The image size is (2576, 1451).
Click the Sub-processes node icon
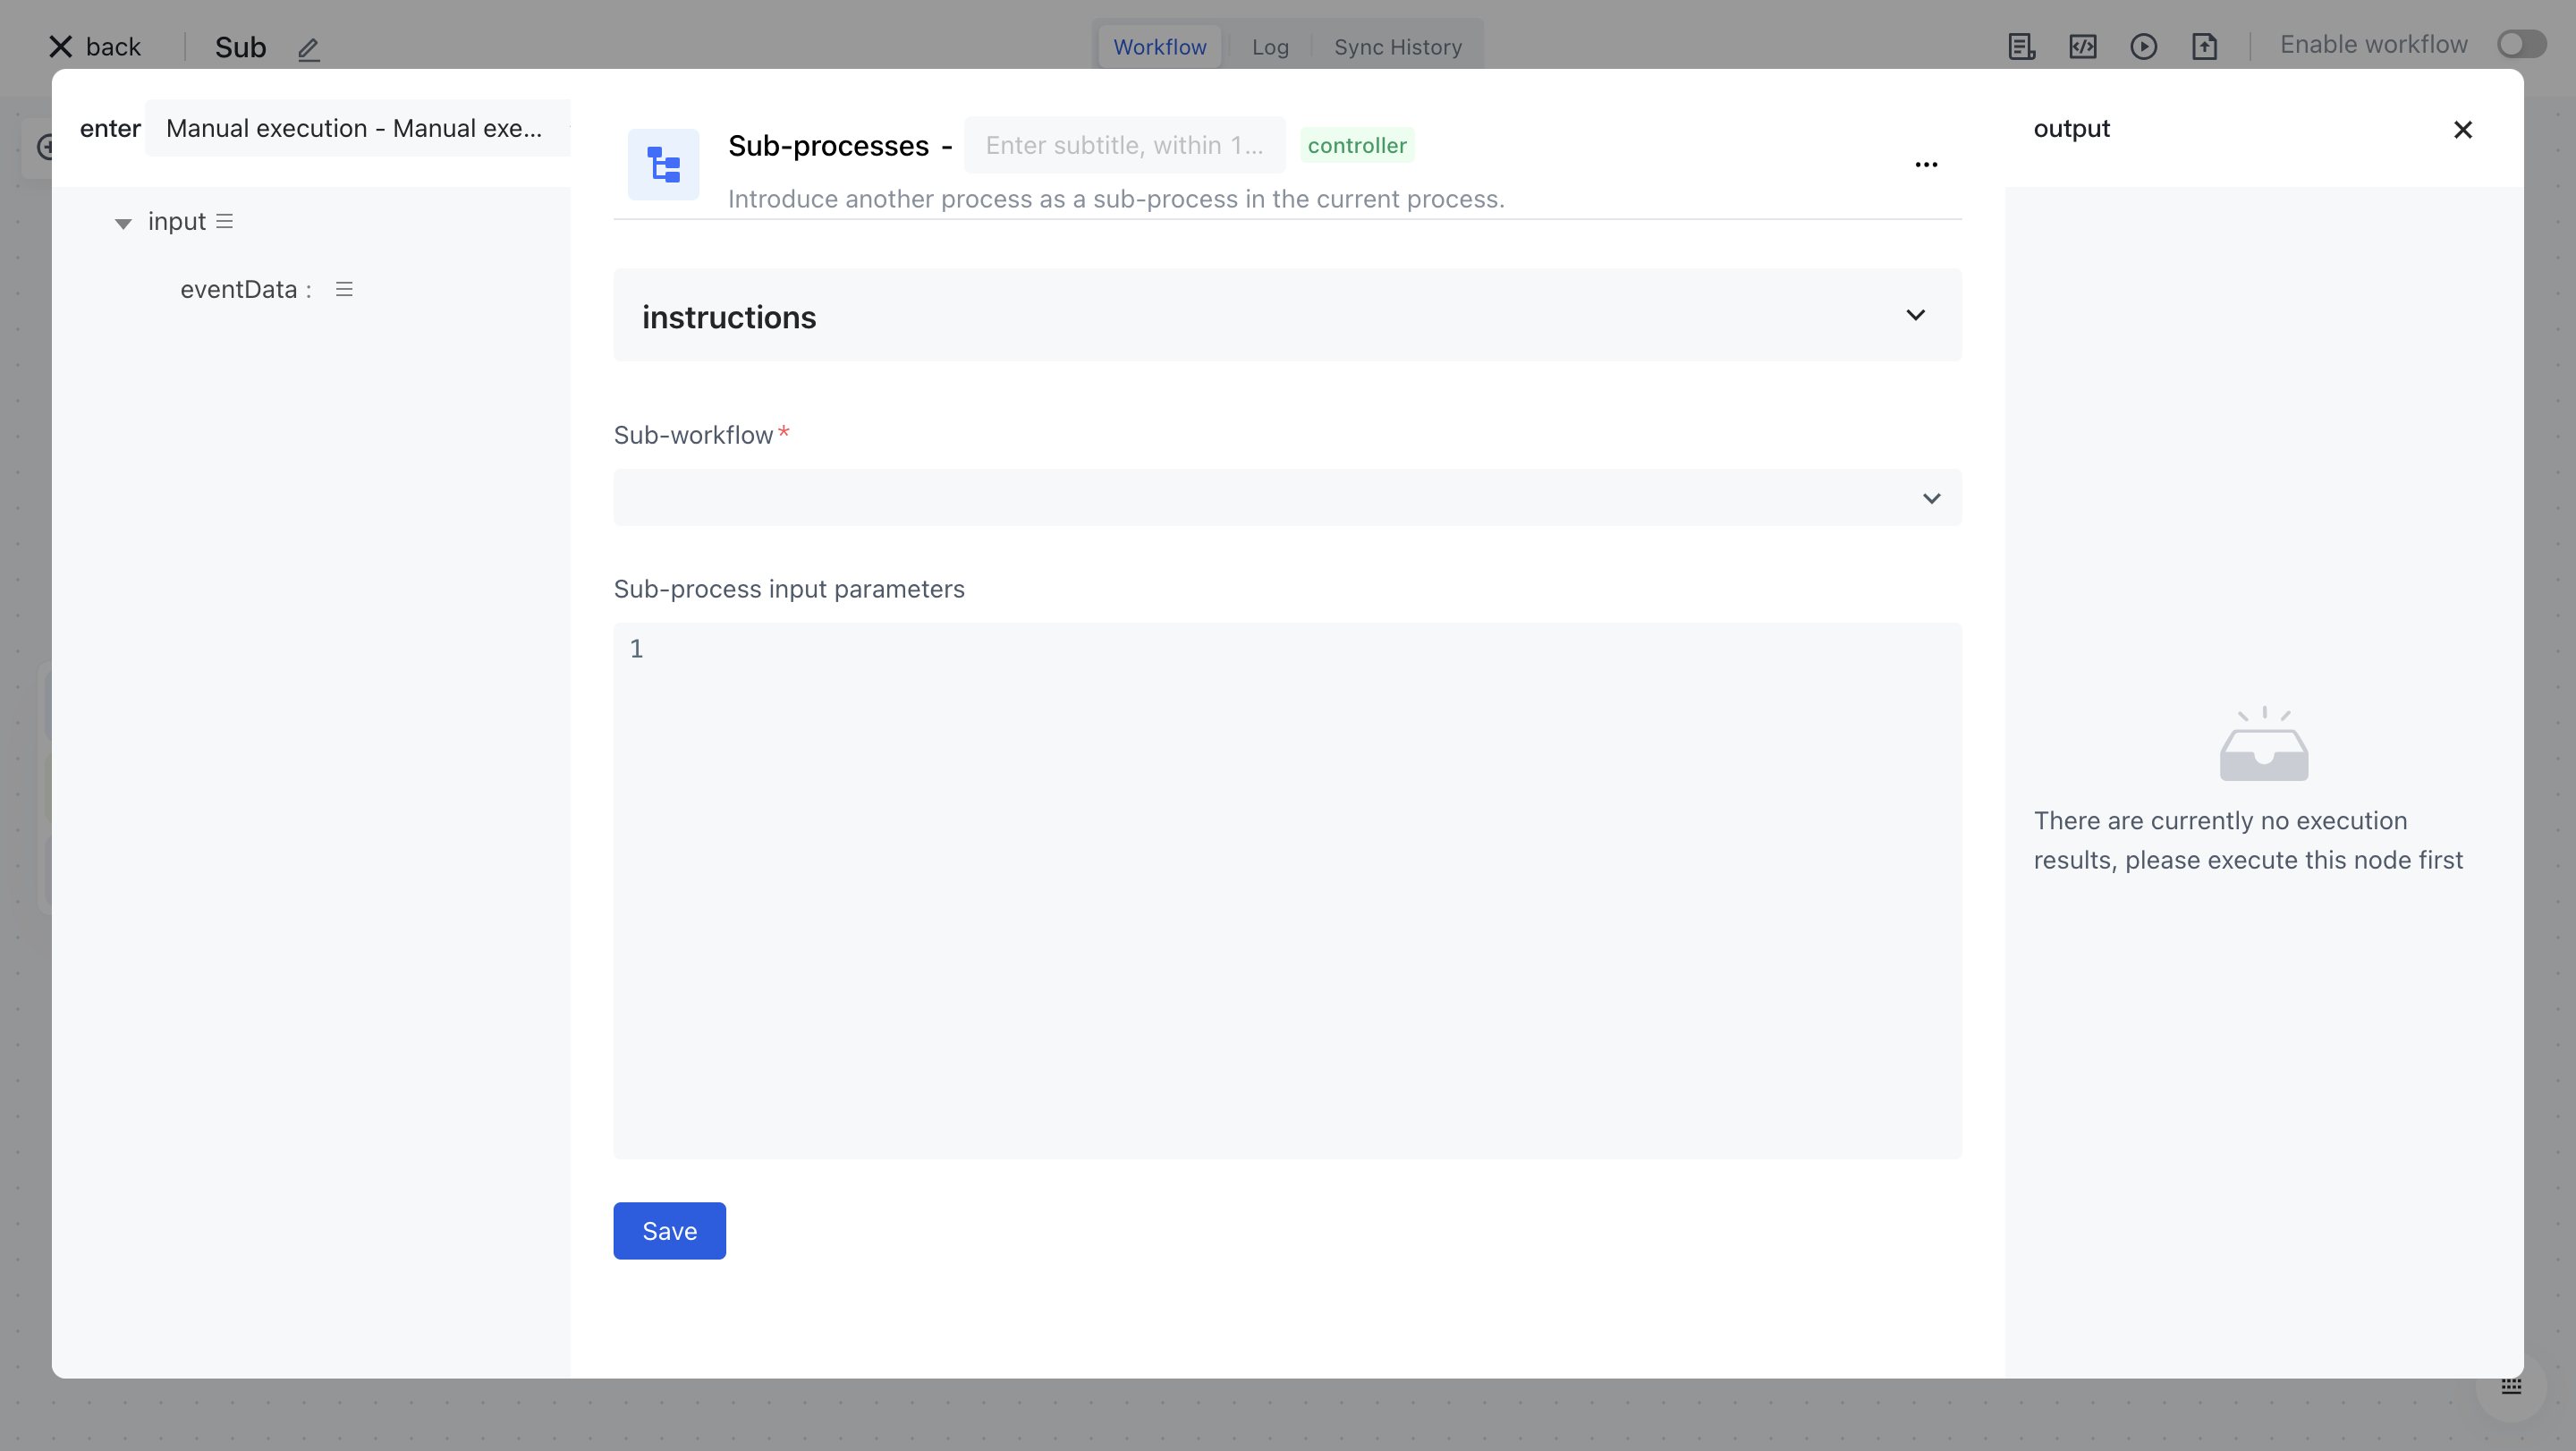pos(663,165)
